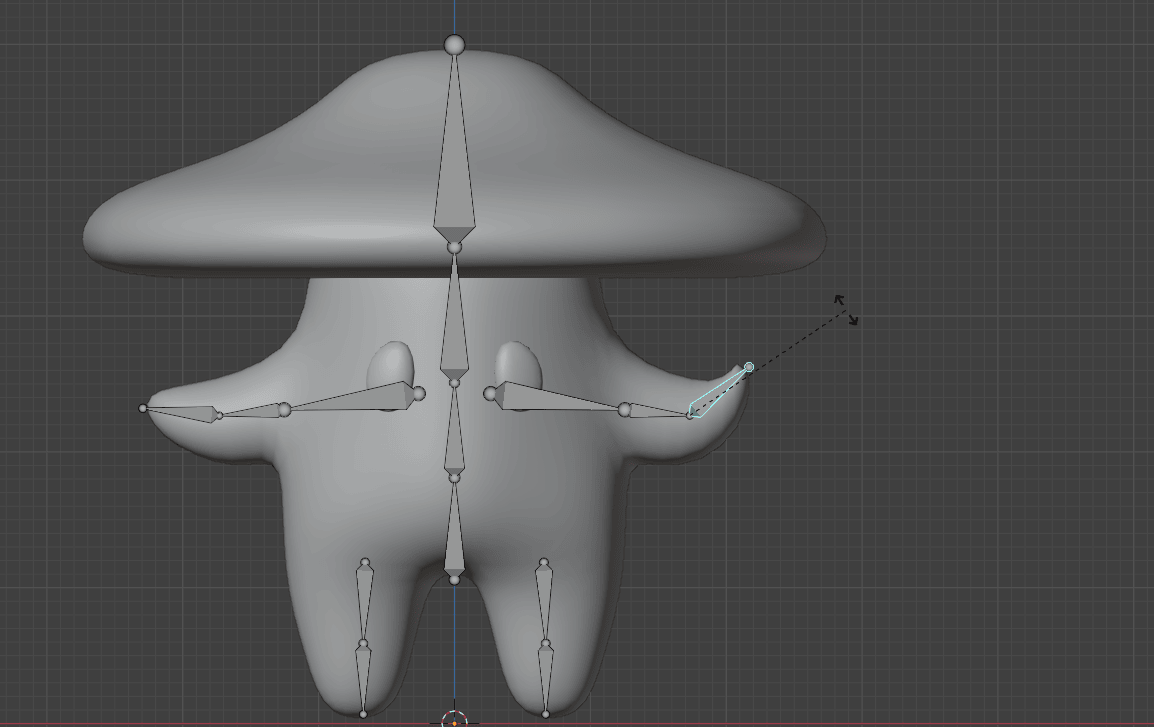Click the root joint at the spine bottom
The image size is (1154, 727).
454,579
